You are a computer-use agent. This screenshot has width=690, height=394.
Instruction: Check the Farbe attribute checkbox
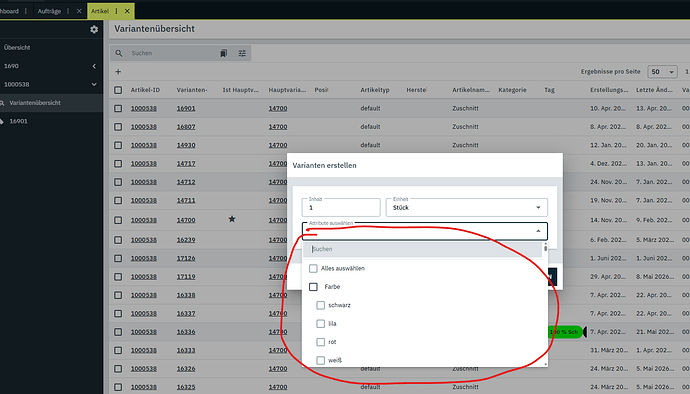pos(313,287)
